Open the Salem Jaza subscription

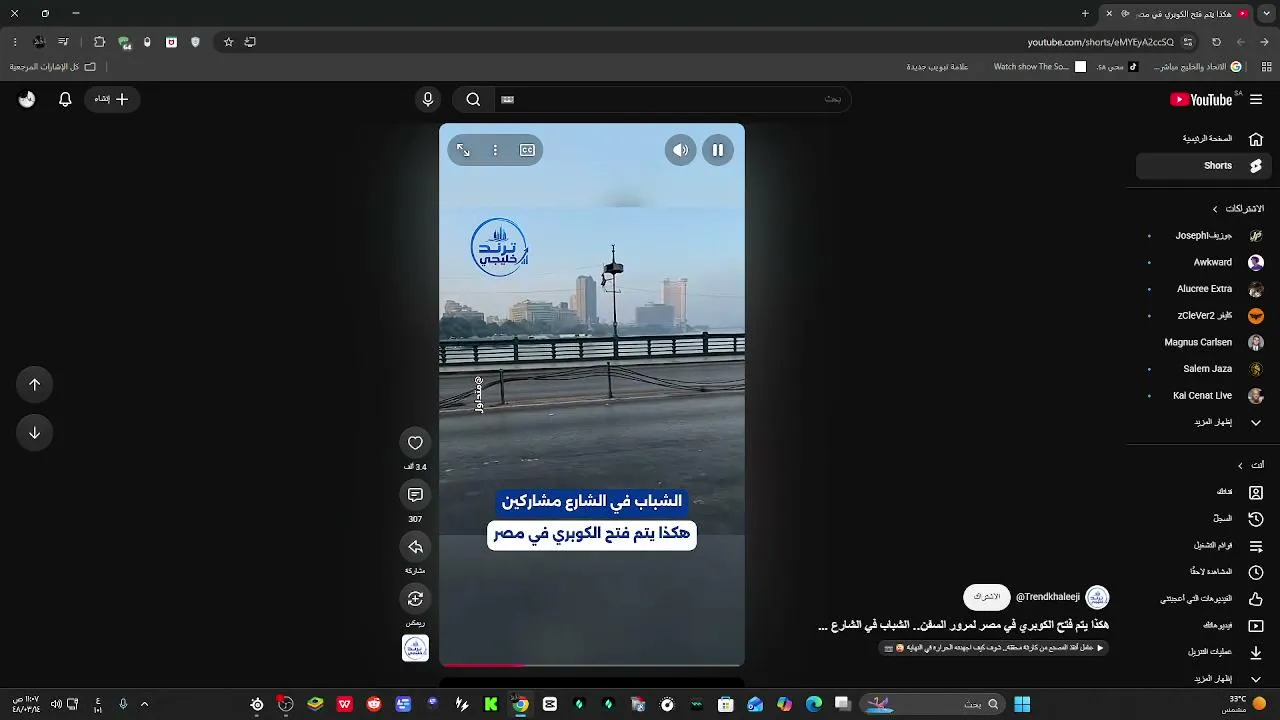[1204, 369]
